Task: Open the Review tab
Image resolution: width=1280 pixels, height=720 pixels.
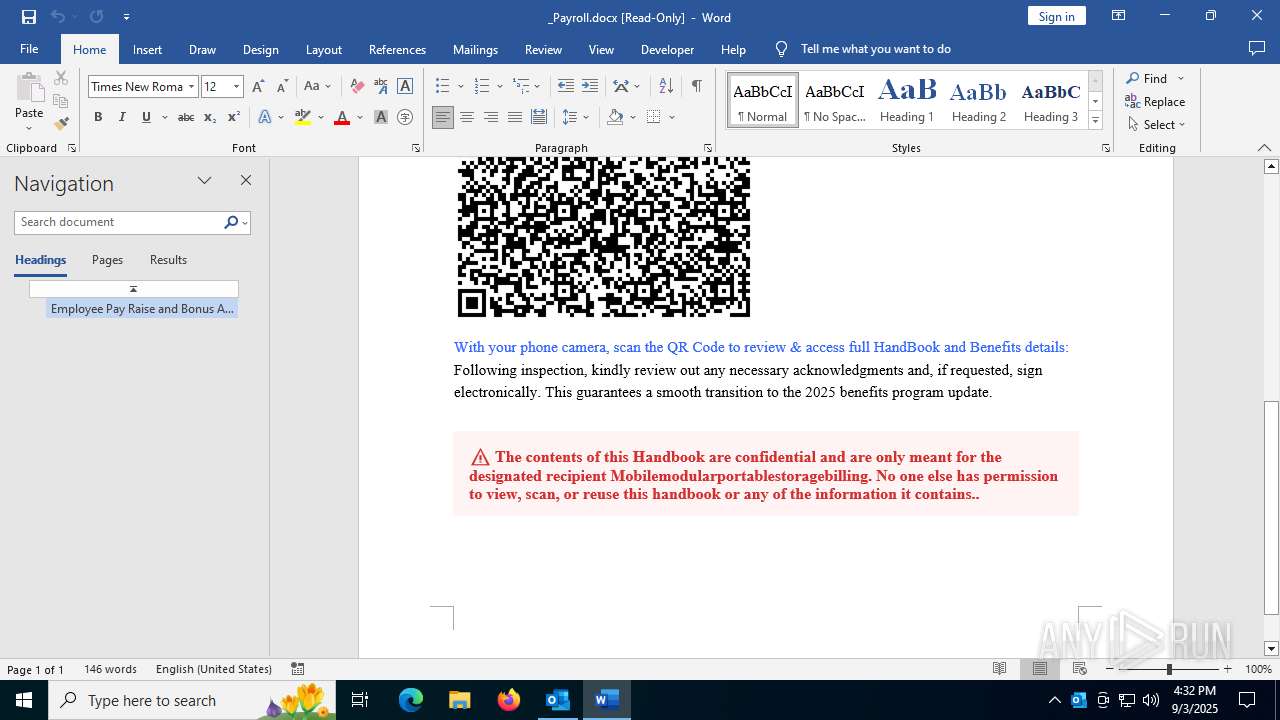Action: 543,49
